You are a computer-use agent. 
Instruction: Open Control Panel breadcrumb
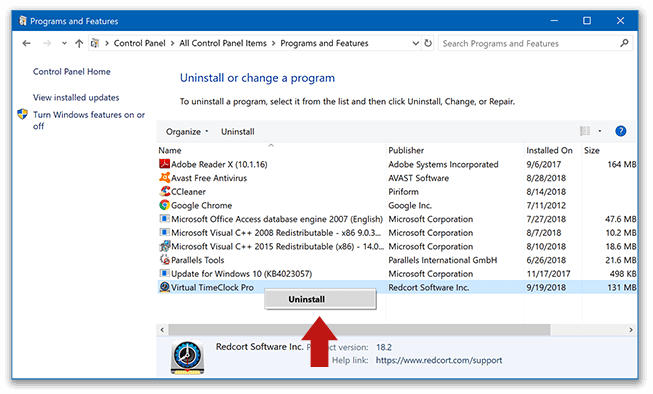[x=140, y=43]
